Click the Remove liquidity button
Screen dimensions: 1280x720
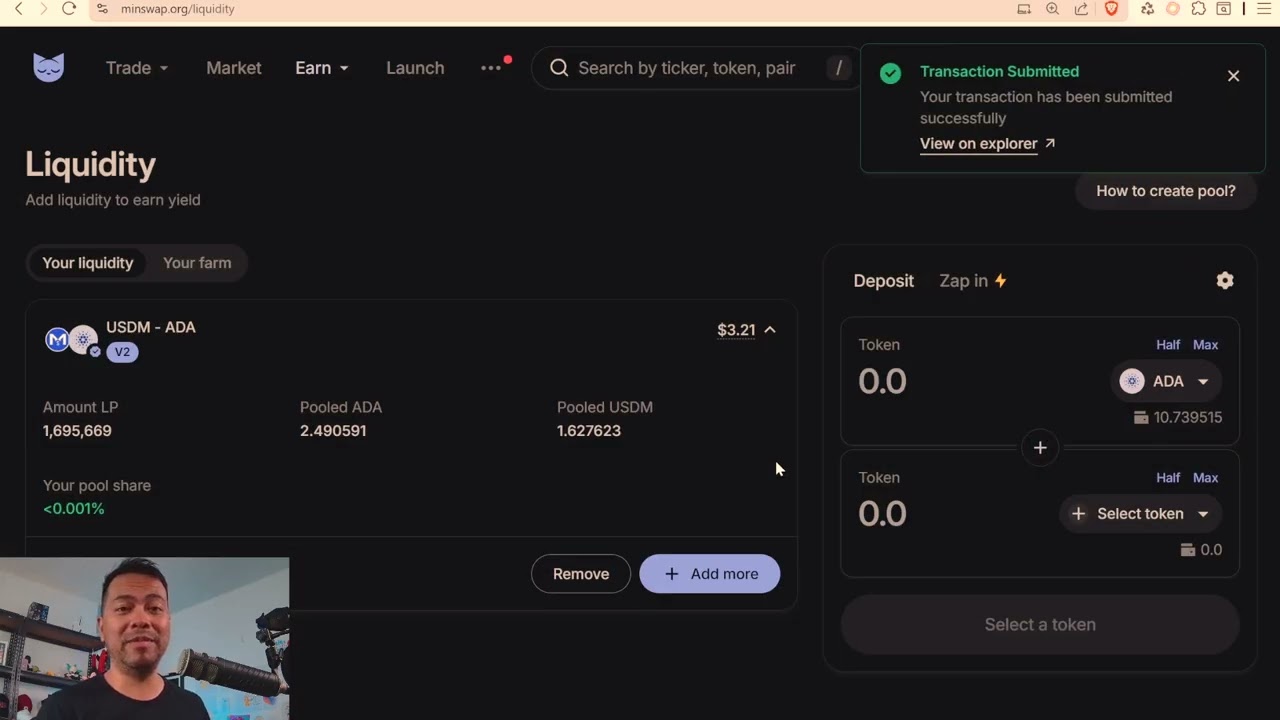pos(581,574)
